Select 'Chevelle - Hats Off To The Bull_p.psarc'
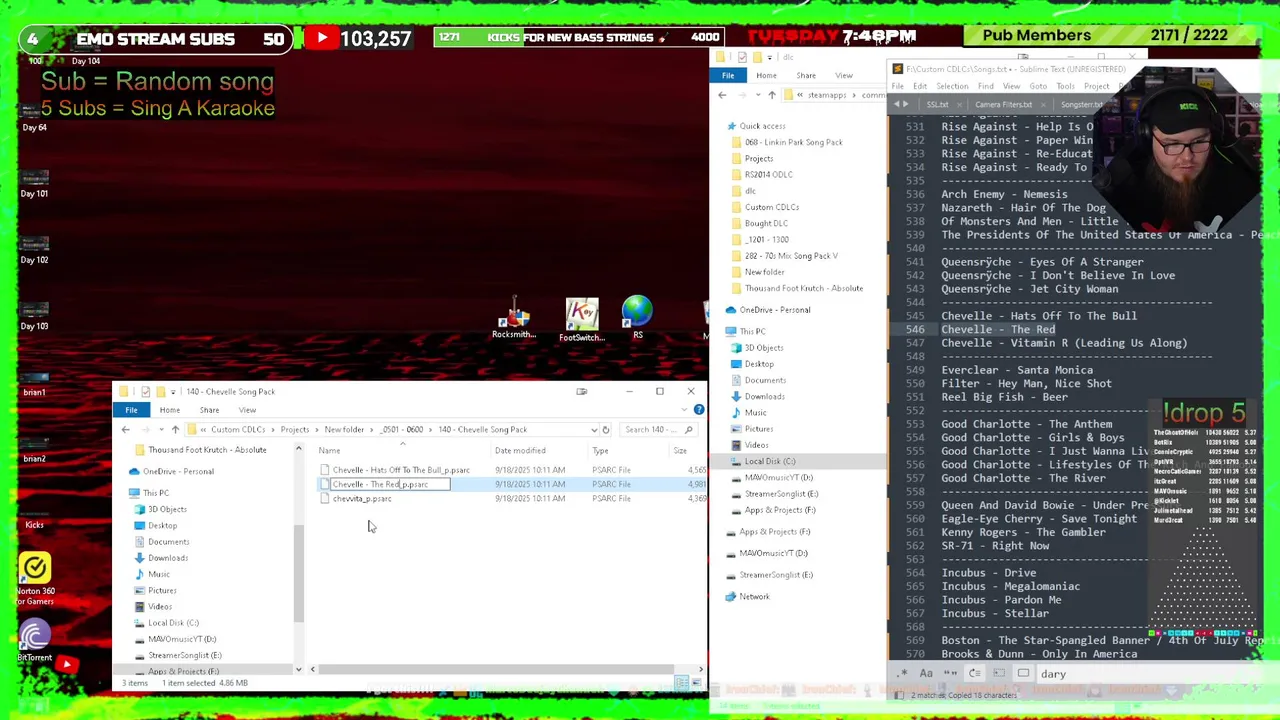The image size is (1280, 720). tap(401, 470)
